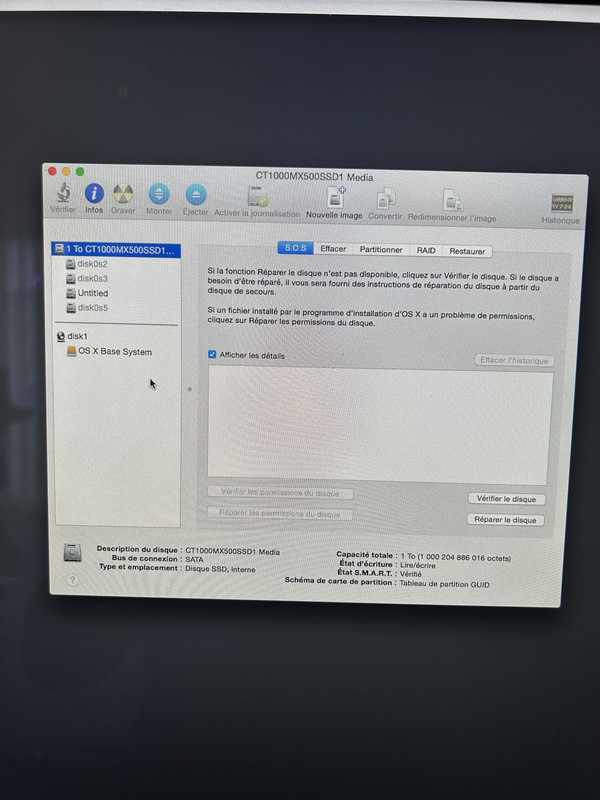Click Activer la journalisation toolbar icon
Image resolution: width=600 pixels, height=800 pixels.
(258, 196)
